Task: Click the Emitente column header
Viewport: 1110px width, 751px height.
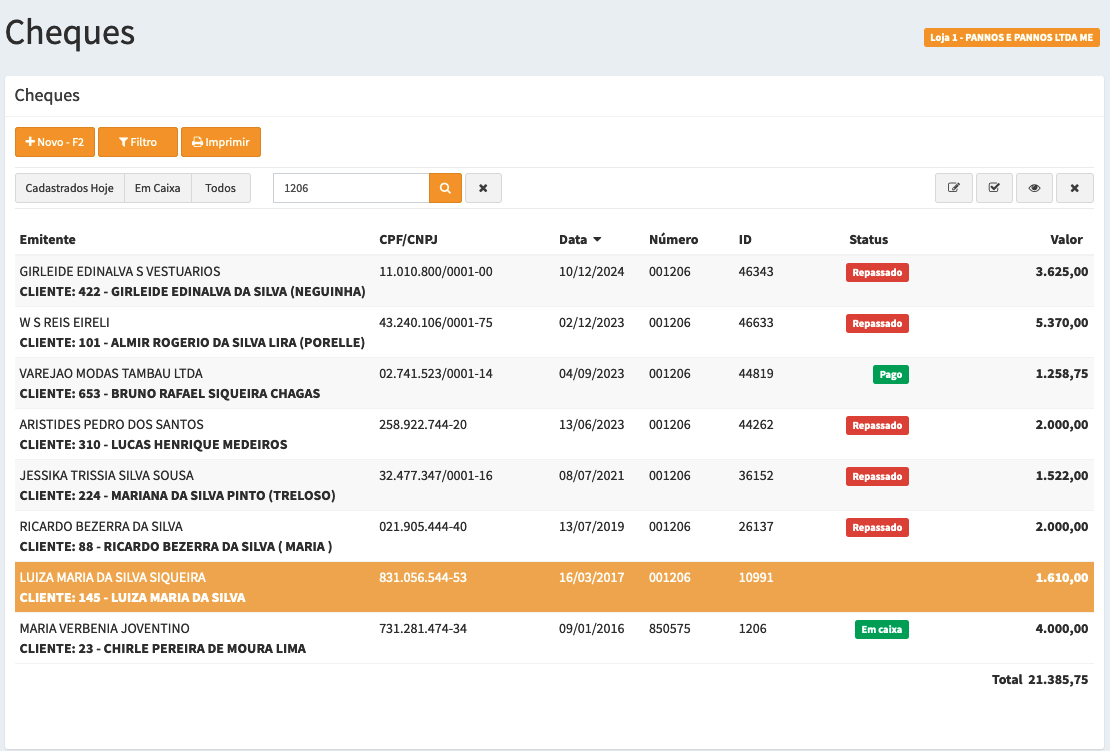Action: [47, 240]
